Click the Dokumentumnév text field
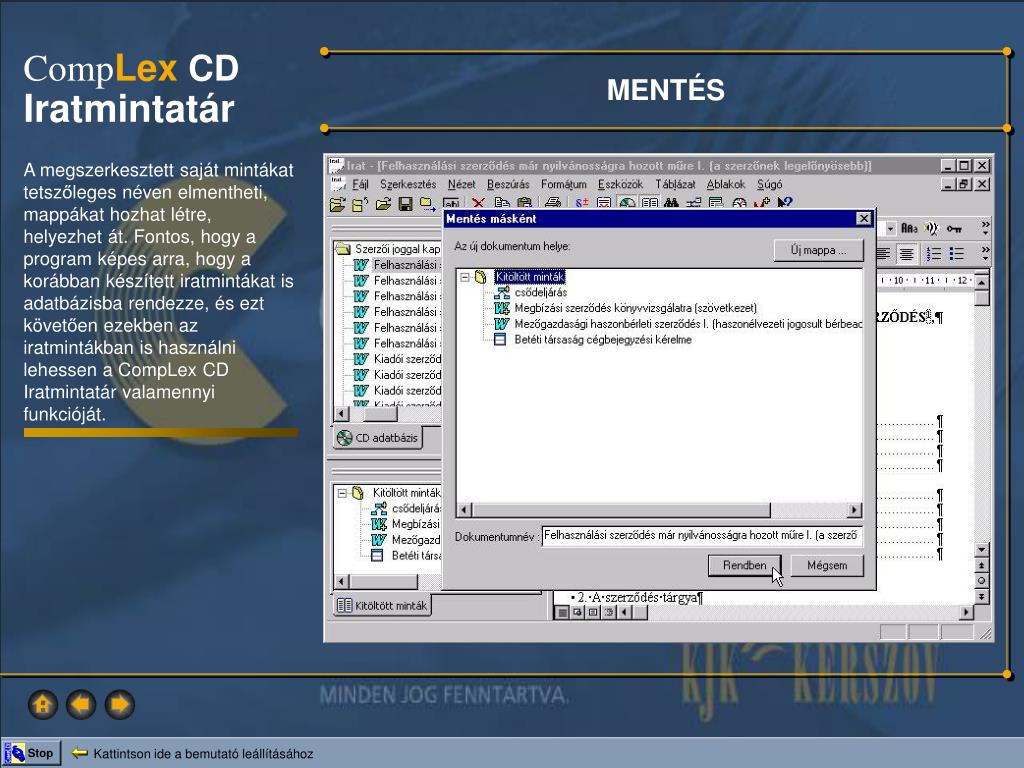Screen dimensions: 1024x768 click(702, 536)
